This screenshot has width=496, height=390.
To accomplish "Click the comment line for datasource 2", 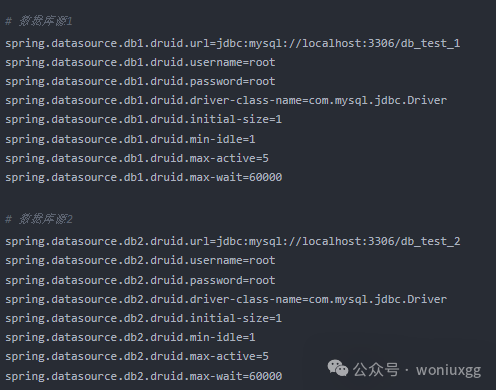I will pos(39,219).
